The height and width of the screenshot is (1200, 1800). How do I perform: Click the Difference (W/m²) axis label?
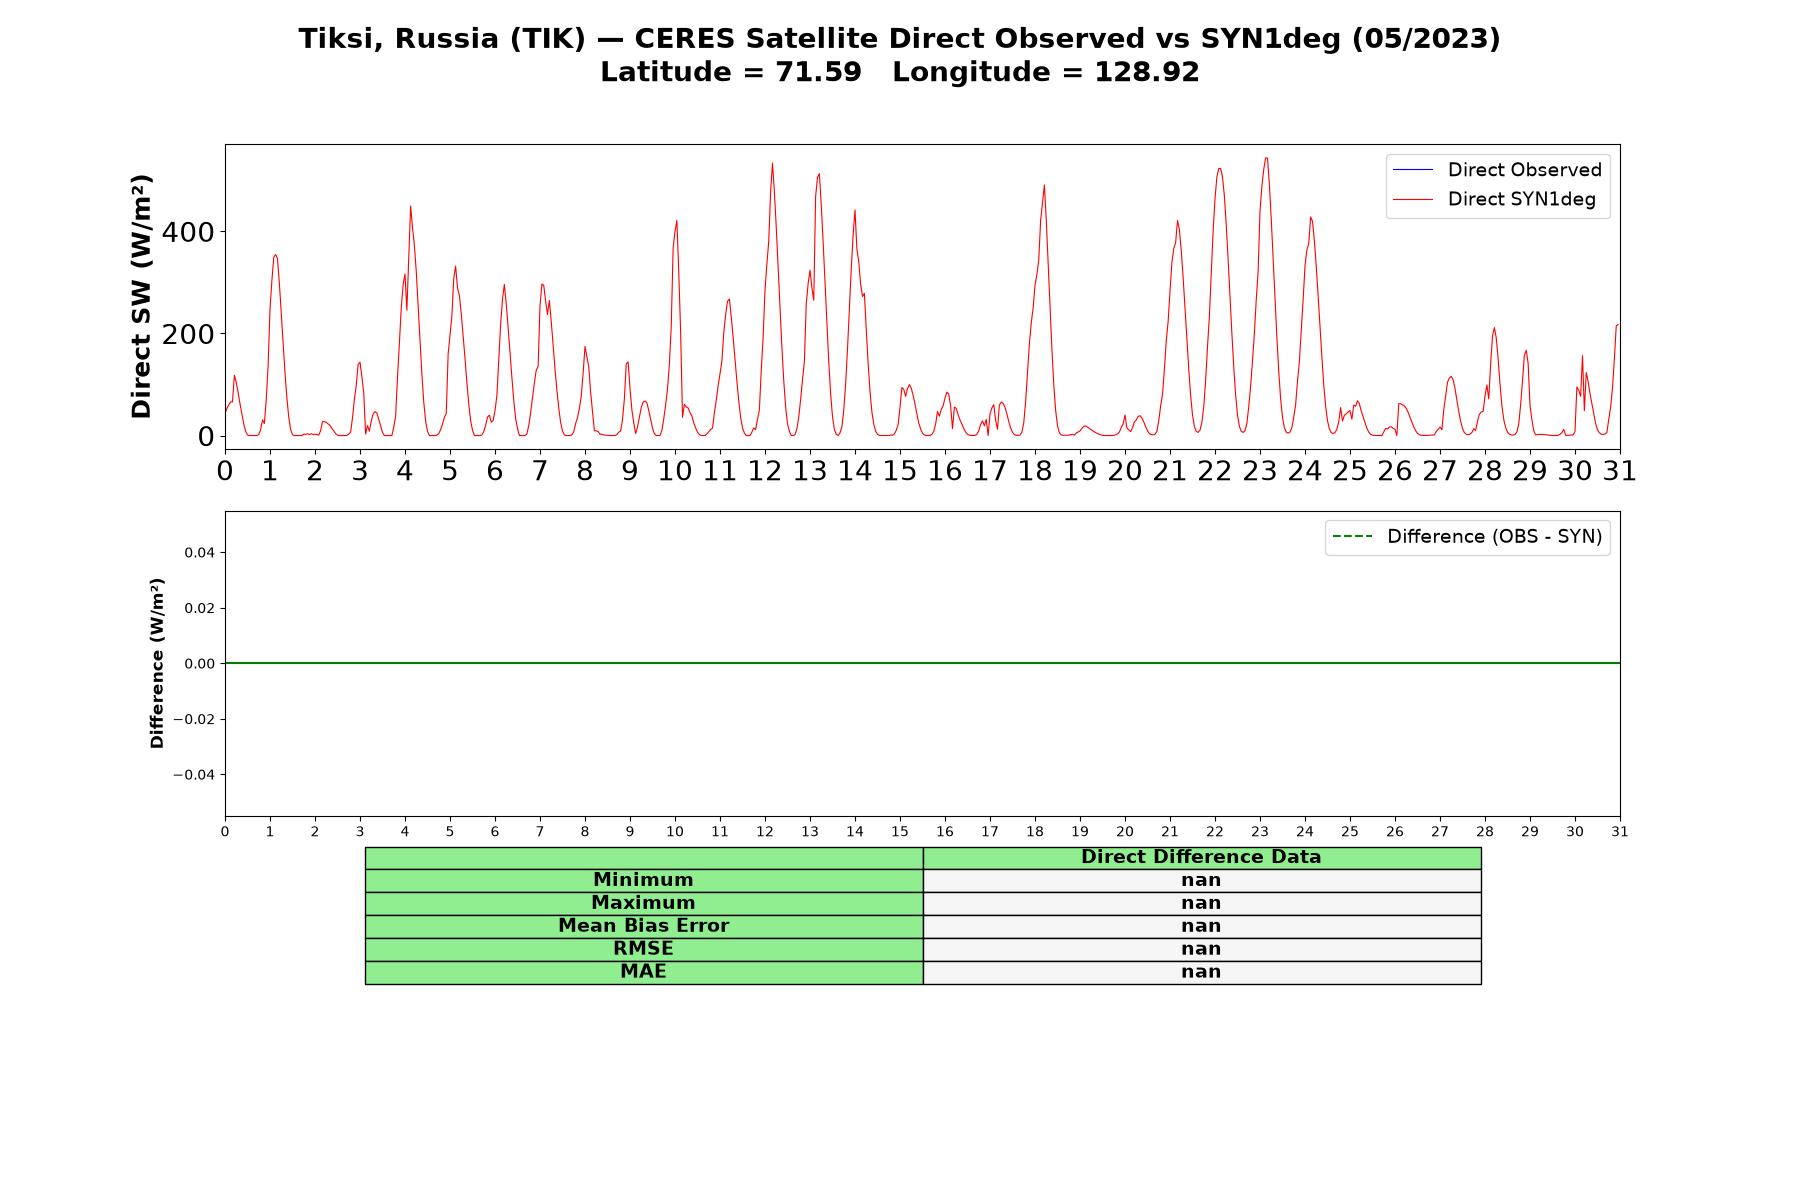[x=157, y=663]
